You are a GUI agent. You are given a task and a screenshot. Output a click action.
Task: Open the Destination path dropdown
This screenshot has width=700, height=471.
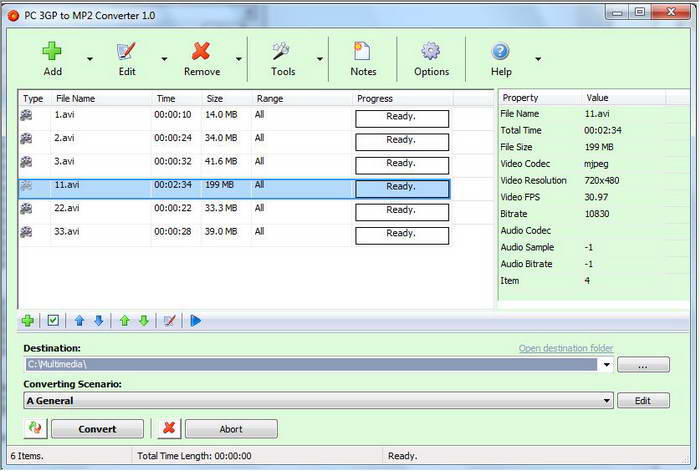point(606,365)
